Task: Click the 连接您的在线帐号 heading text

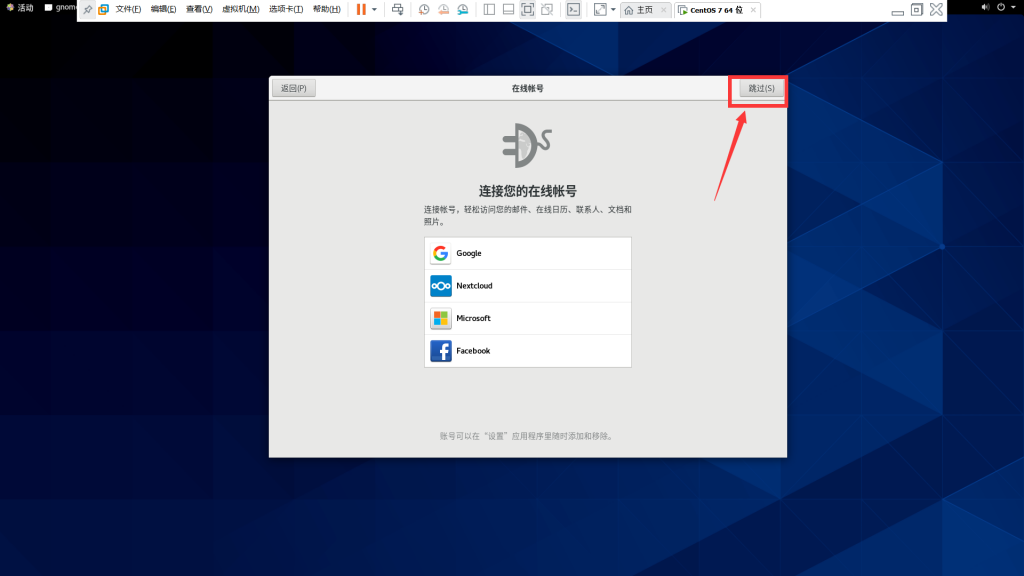Action: (528, 191)
